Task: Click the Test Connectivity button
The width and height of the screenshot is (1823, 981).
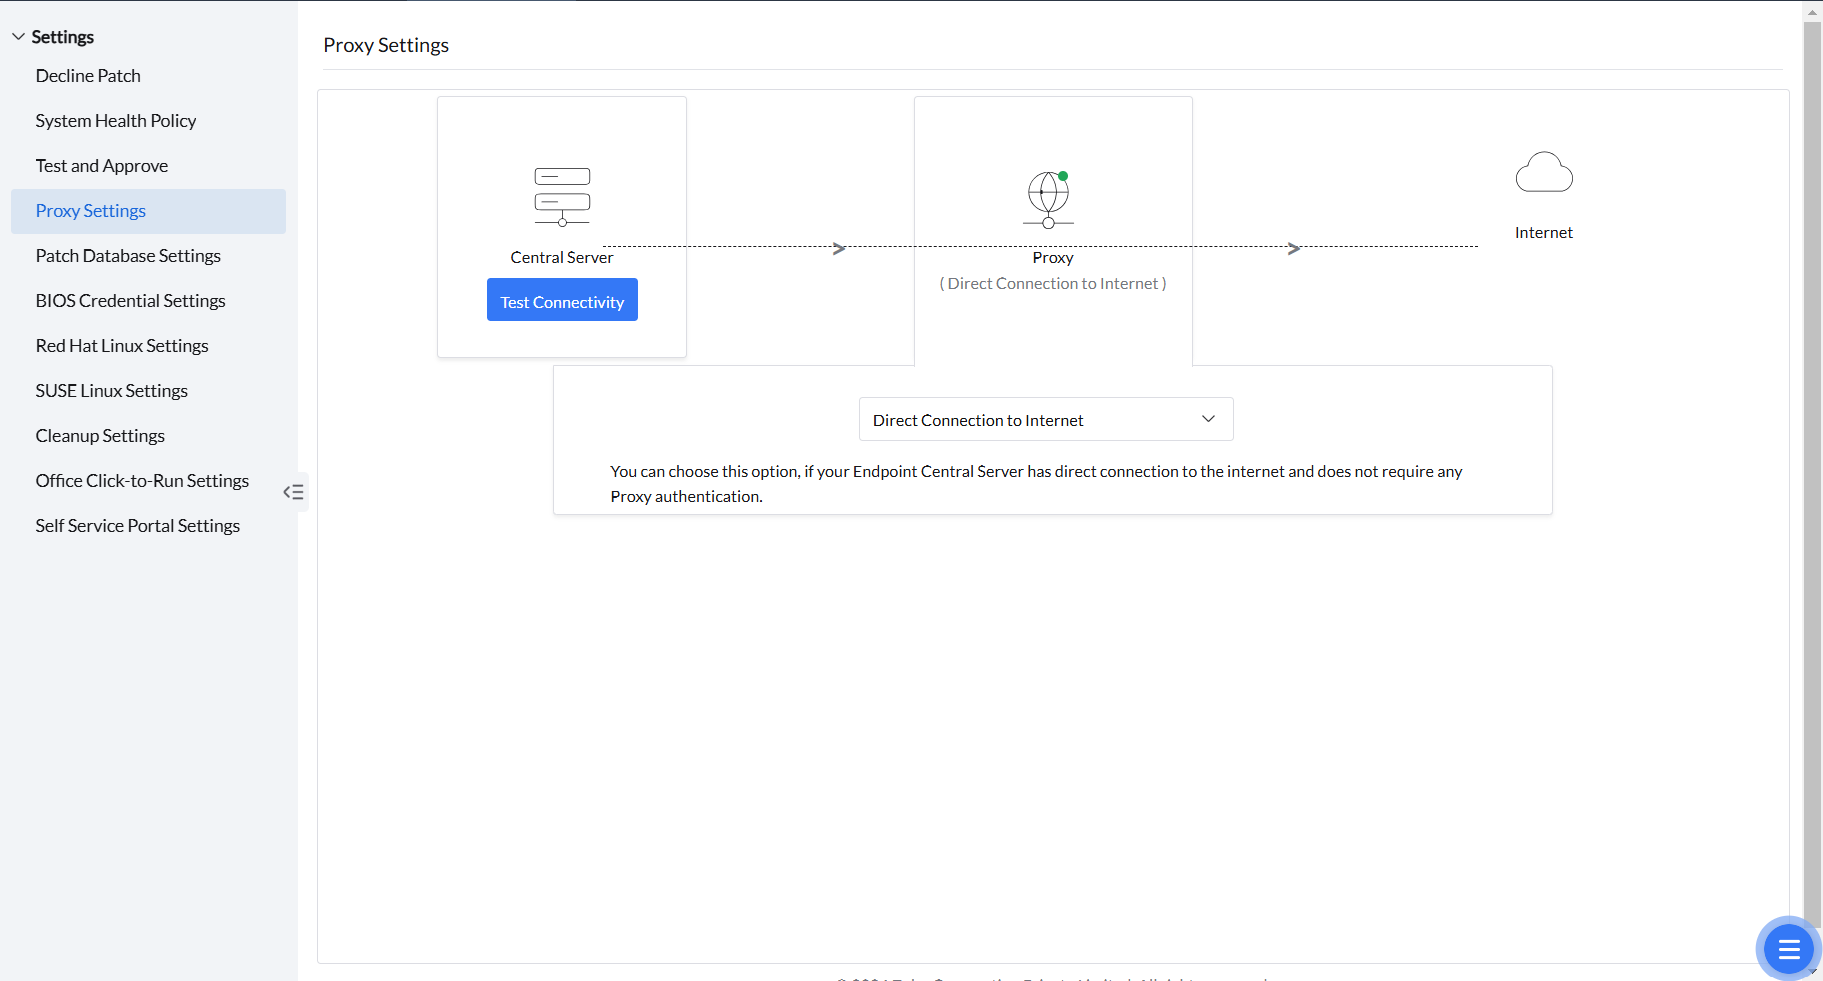Action: (561, 300)
